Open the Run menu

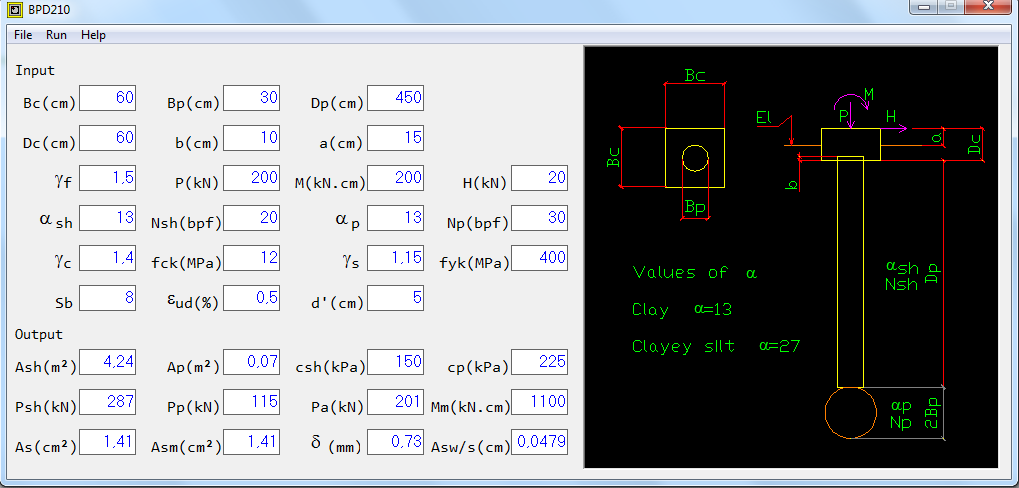pyautogui.click(x=57, y=35)
